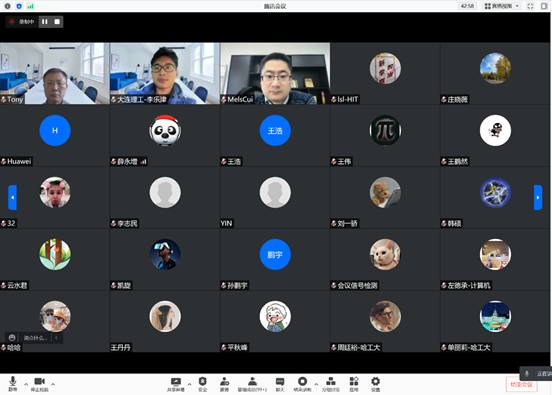Toggle the end recording button in toolbar
Image resolution: width=552 pixels, height=395 pixels.
302,384
